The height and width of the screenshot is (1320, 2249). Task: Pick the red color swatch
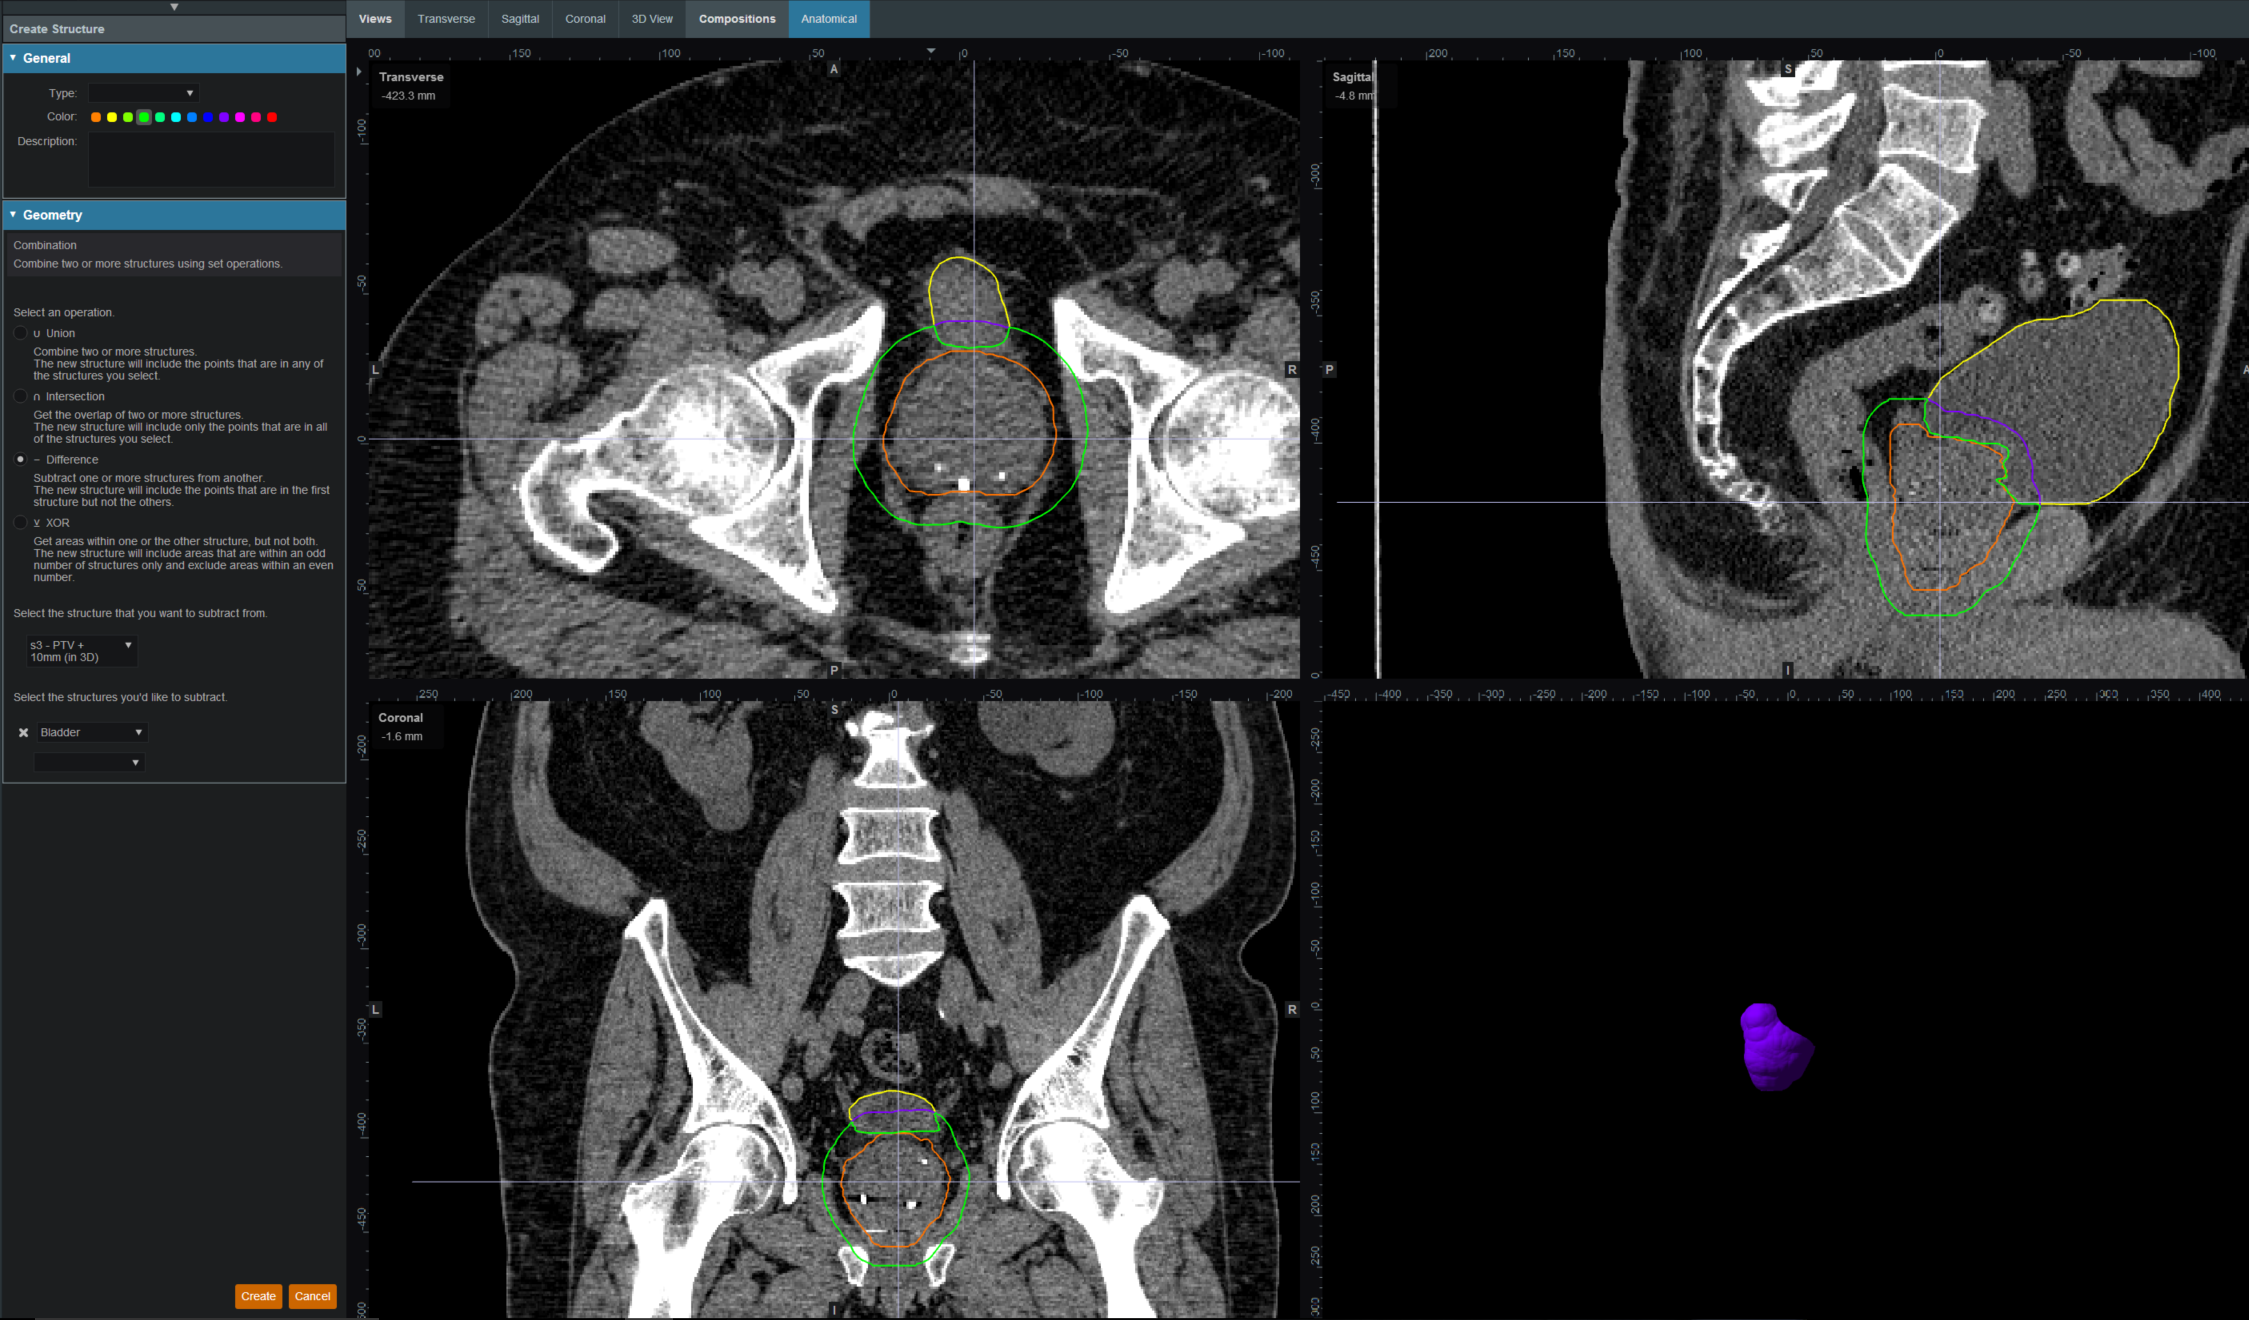click(272, 117)
